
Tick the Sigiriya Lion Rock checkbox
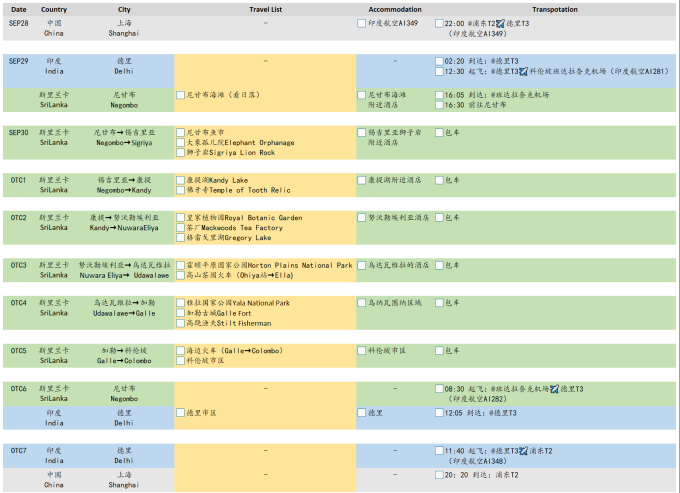[x=180, y=152]
